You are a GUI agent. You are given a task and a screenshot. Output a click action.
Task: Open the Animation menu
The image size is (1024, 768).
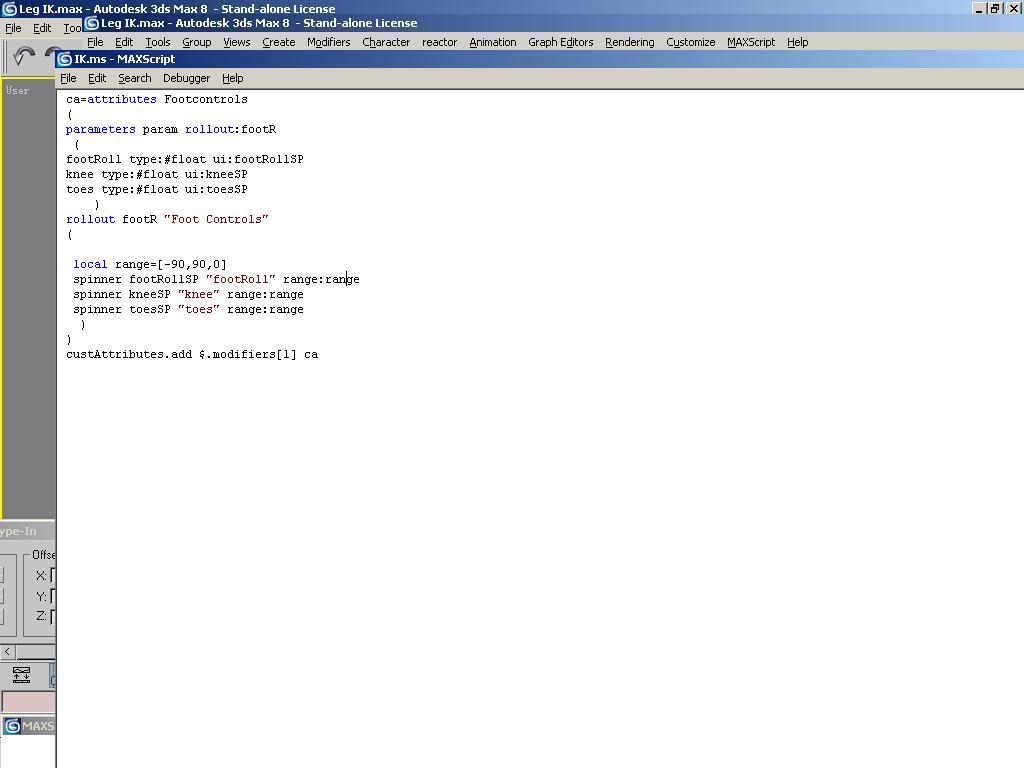click(x=492, y=42)
